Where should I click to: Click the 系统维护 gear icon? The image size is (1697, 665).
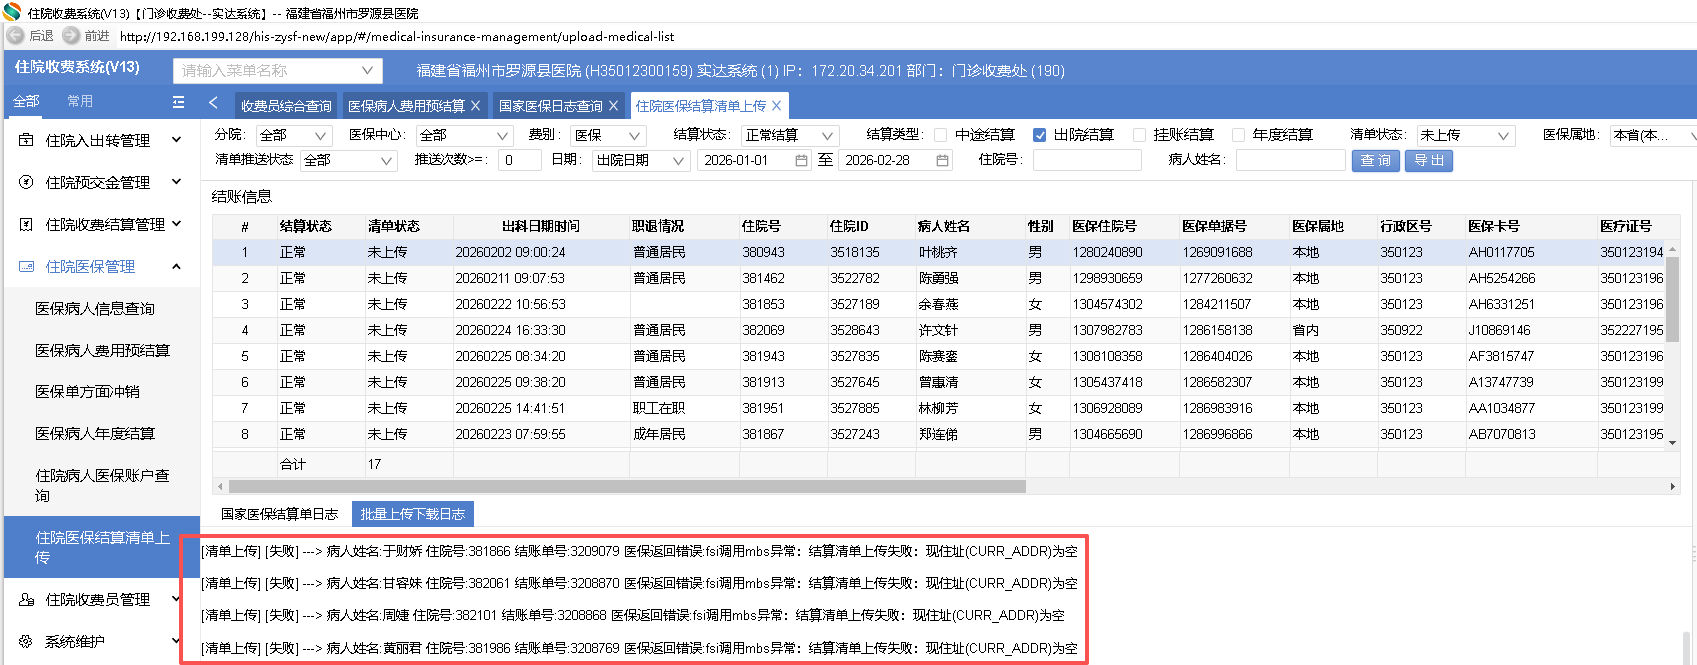pos(26,641)
